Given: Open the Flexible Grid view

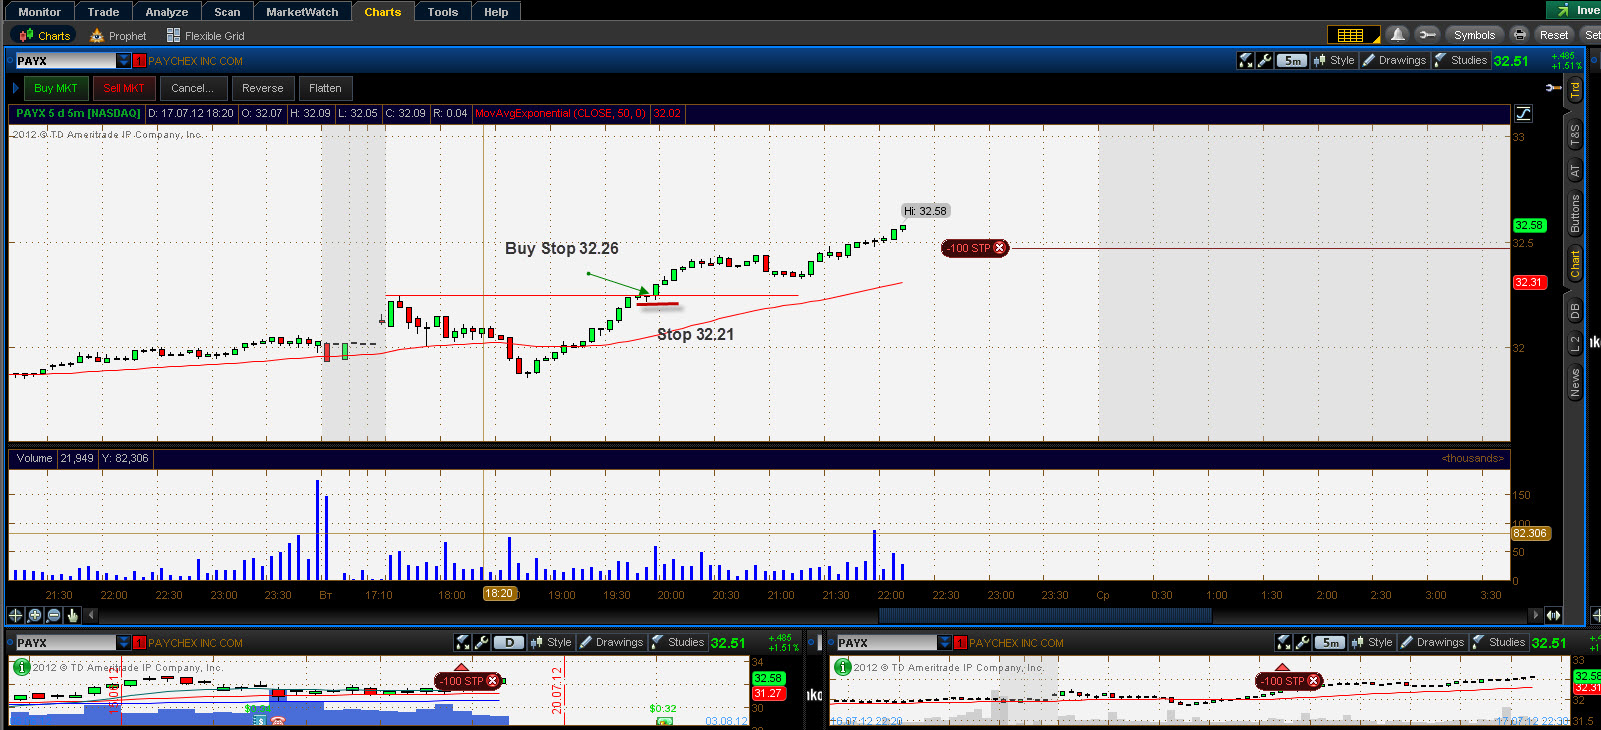Looking at the screenshot, I should 205,36.
